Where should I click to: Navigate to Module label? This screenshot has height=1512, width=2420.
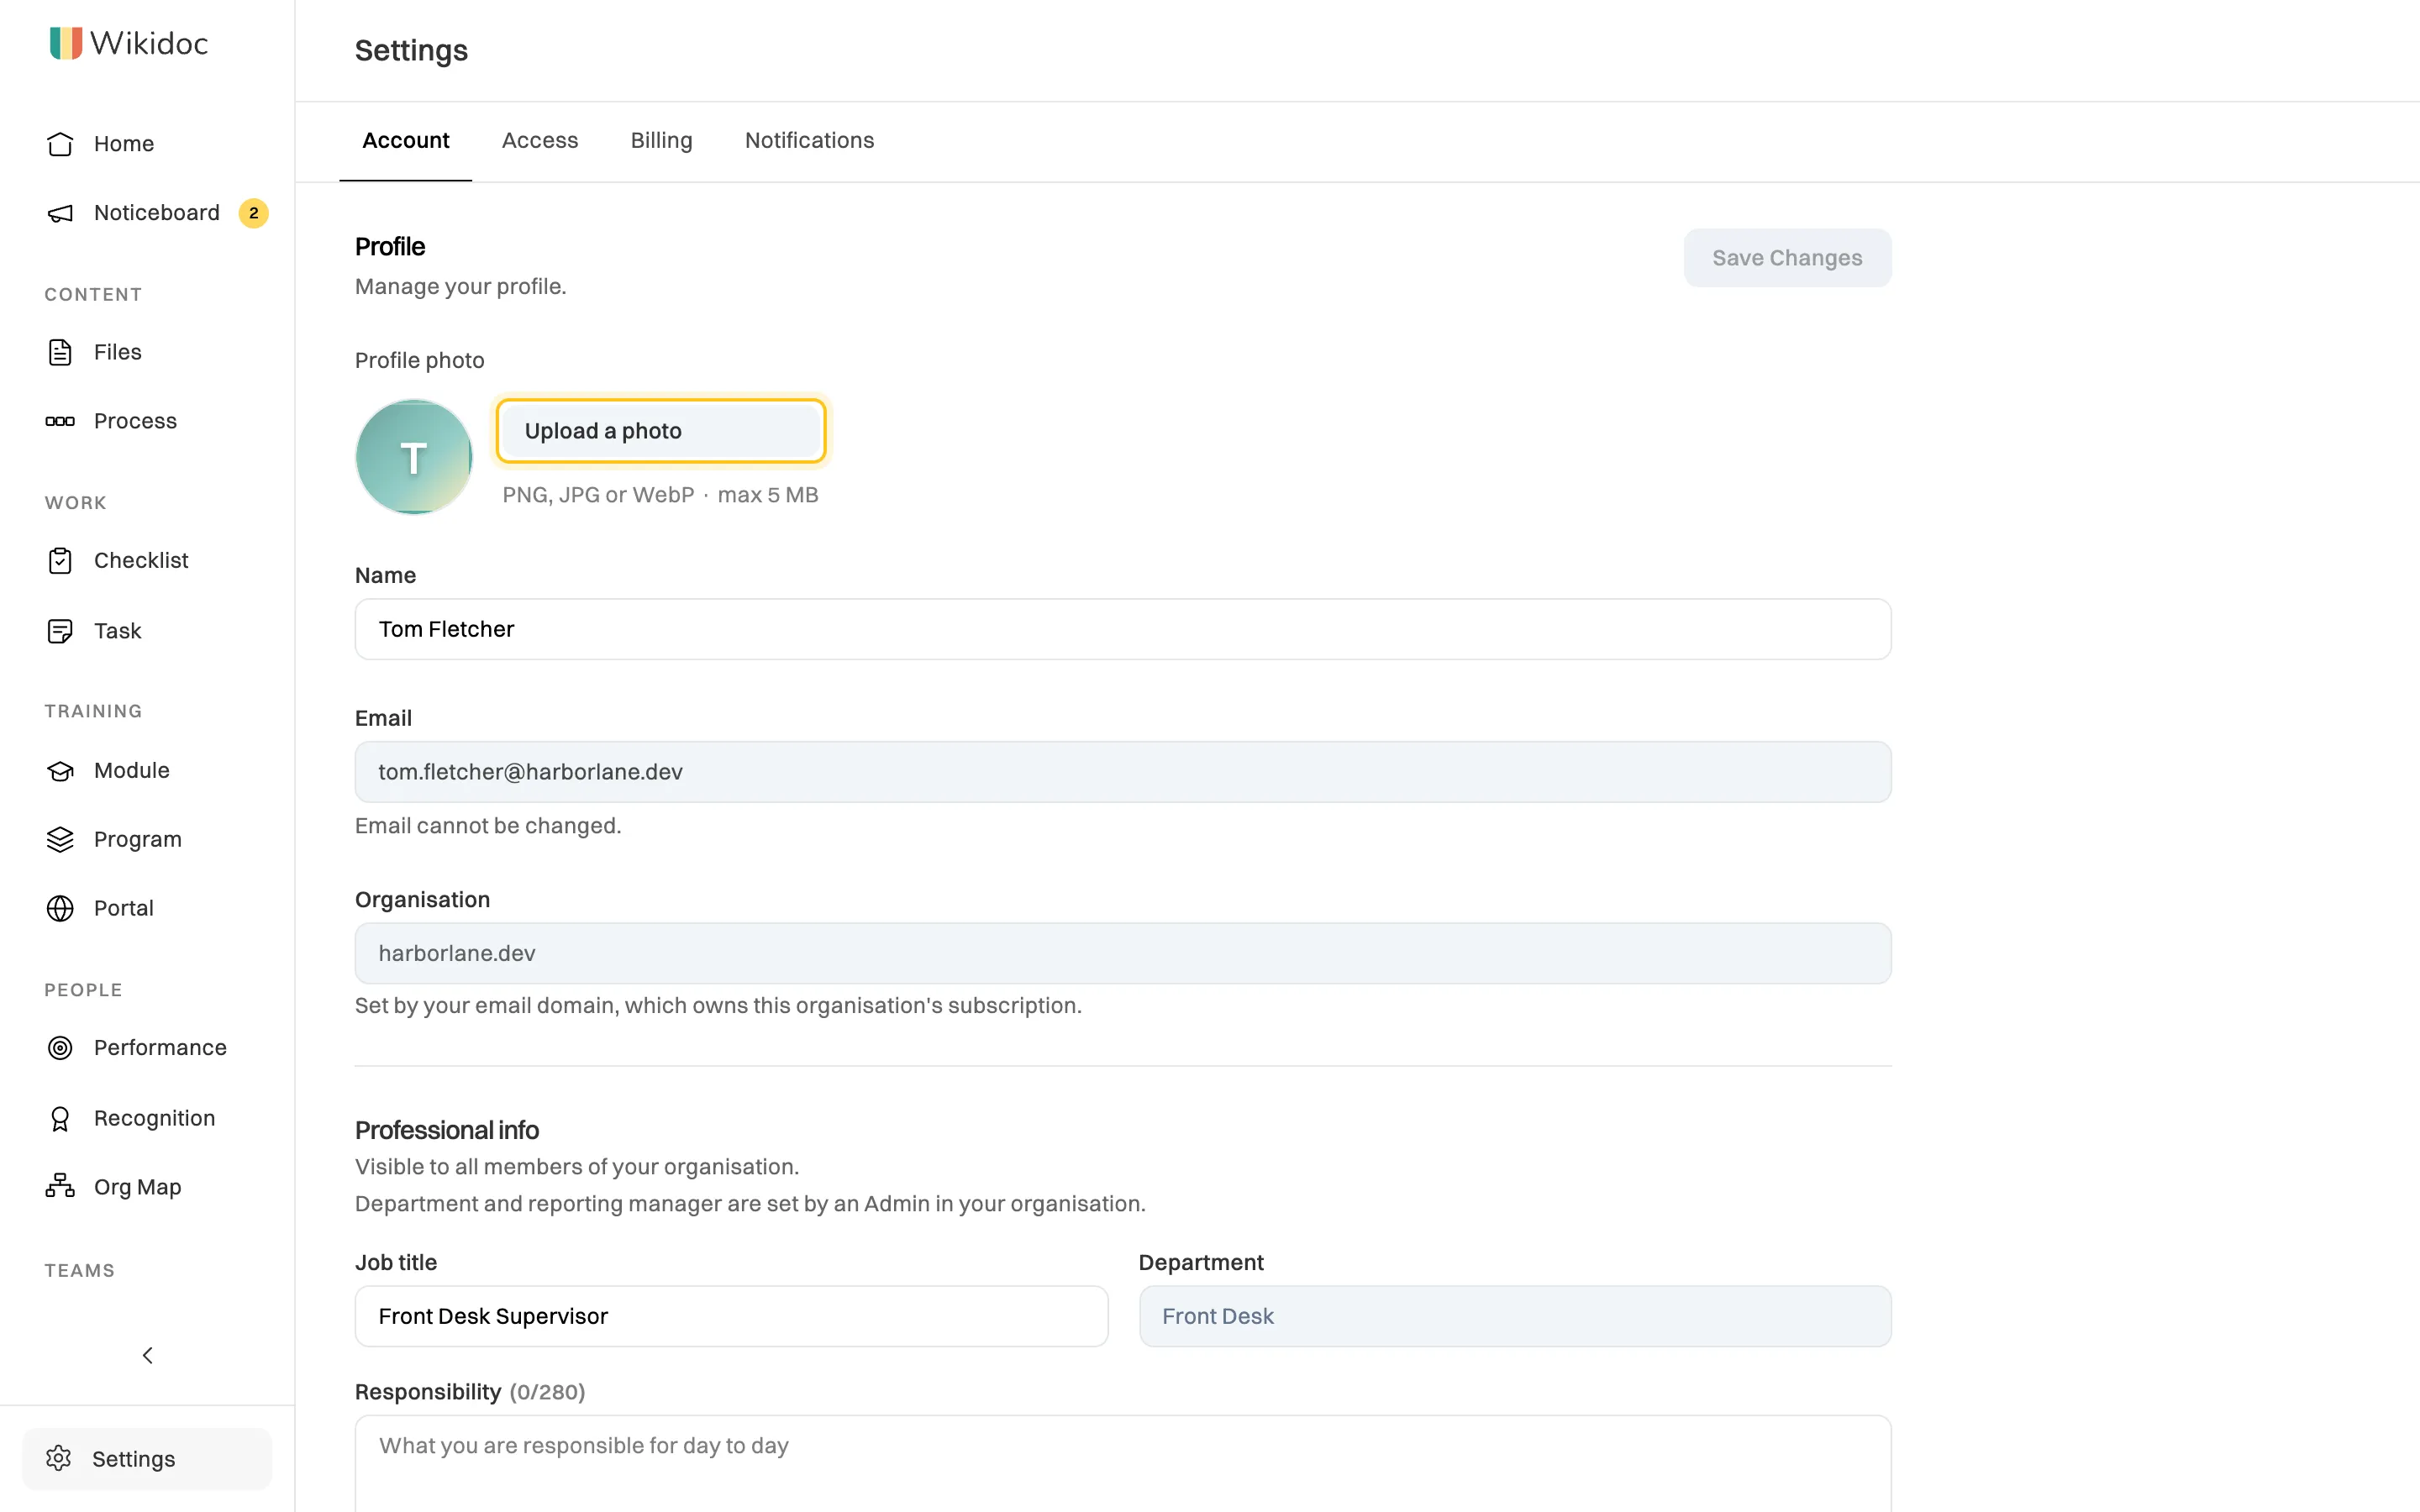(132, 771)
